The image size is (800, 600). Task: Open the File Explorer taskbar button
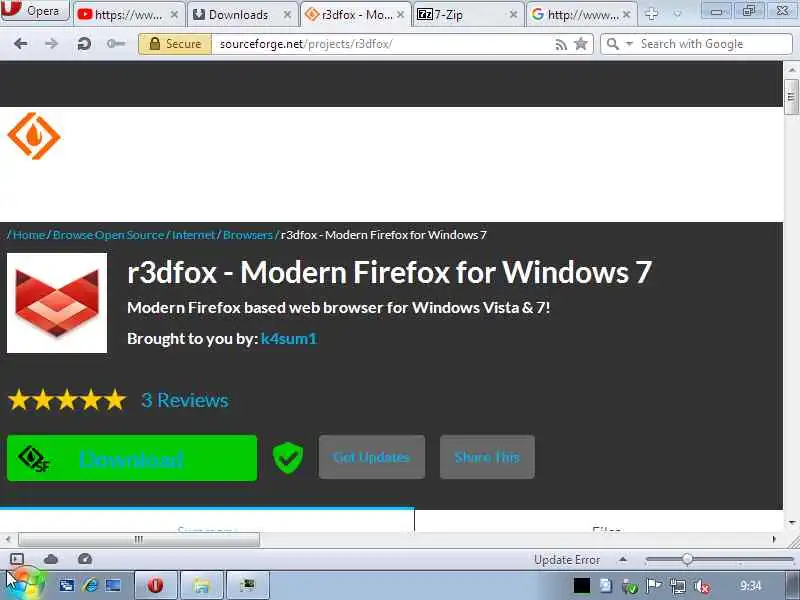pos(202,585)
